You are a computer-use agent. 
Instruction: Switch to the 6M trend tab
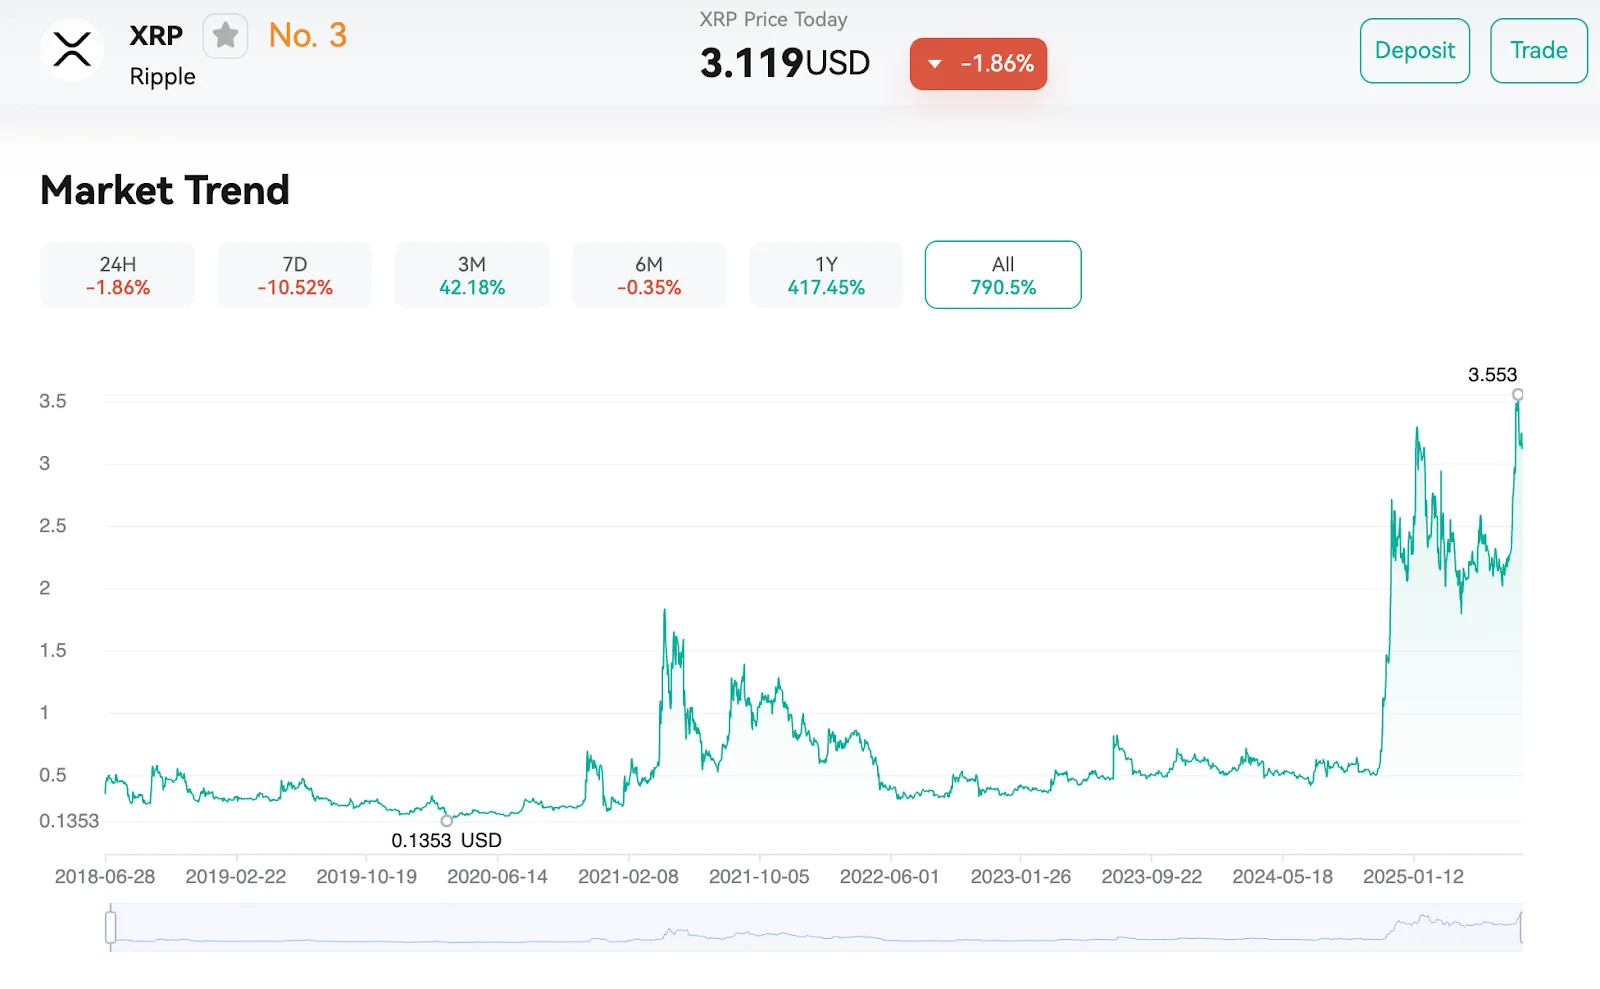click(x=649, y=275)
